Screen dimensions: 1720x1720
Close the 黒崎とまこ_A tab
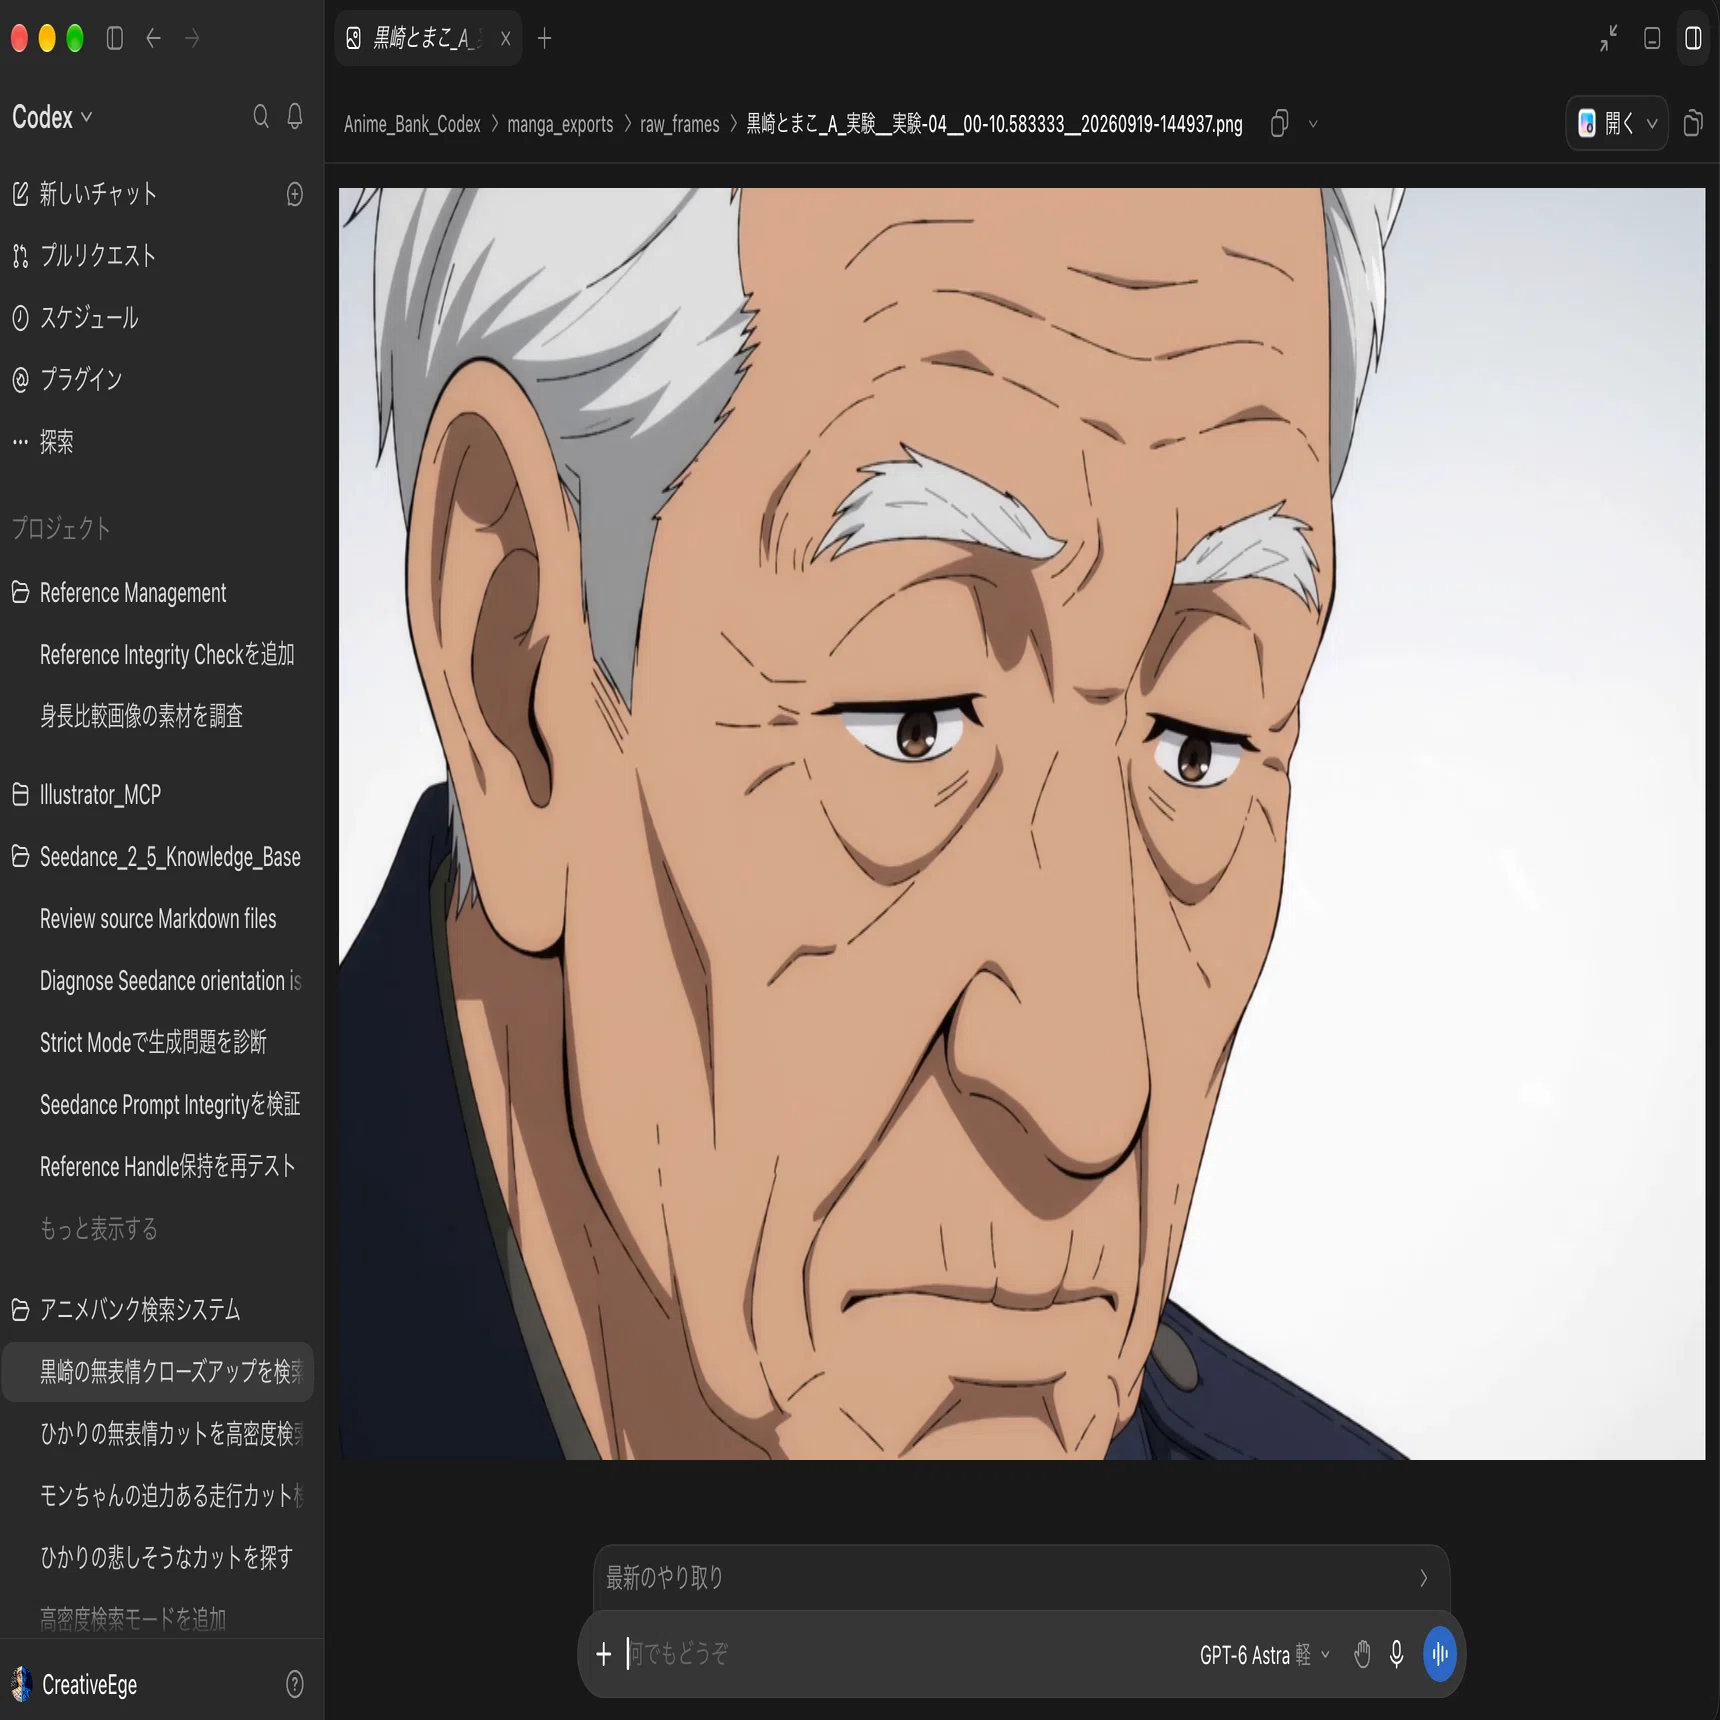pos(505,39)
